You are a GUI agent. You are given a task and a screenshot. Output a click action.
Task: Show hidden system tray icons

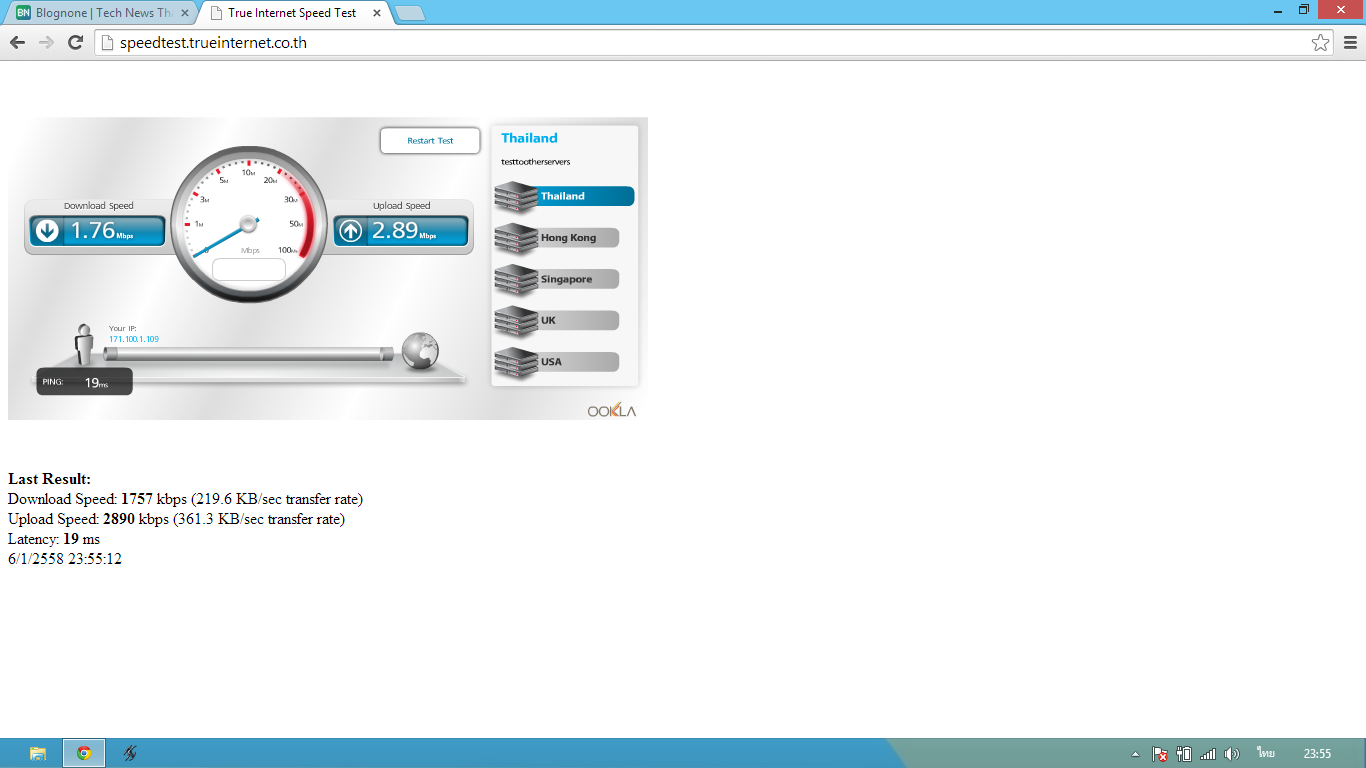click(1135, 754)
